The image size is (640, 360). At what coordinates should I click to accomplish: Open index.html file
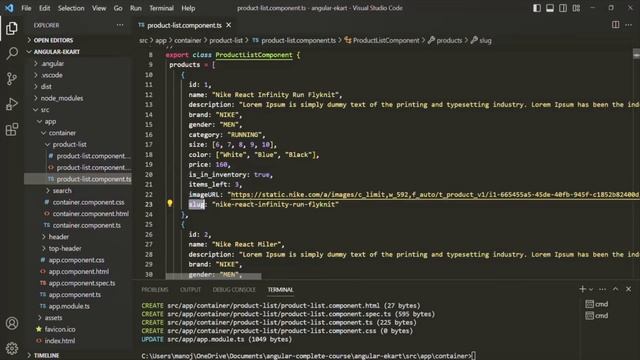(x=60, y=341)
